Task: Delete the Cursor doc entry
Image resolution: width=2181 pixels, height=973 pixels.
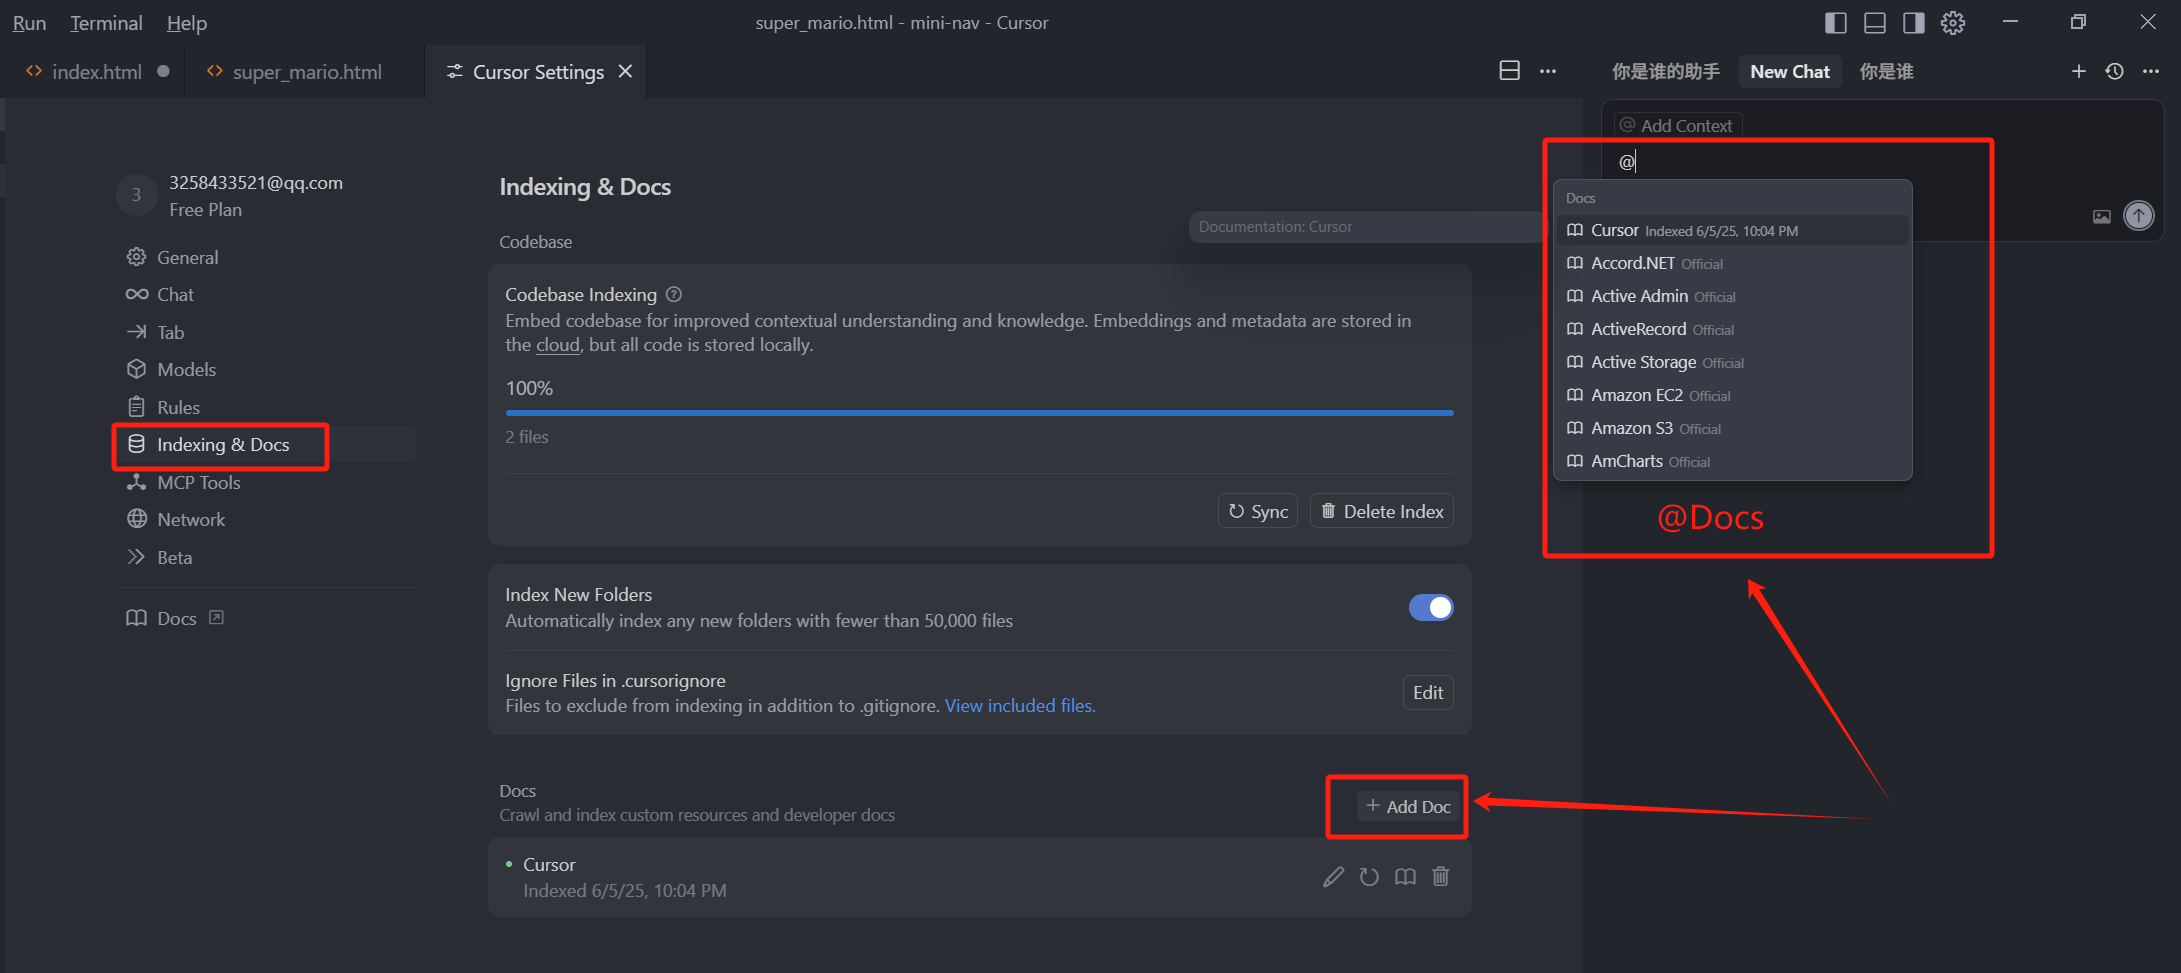Action: [1441, 877]
